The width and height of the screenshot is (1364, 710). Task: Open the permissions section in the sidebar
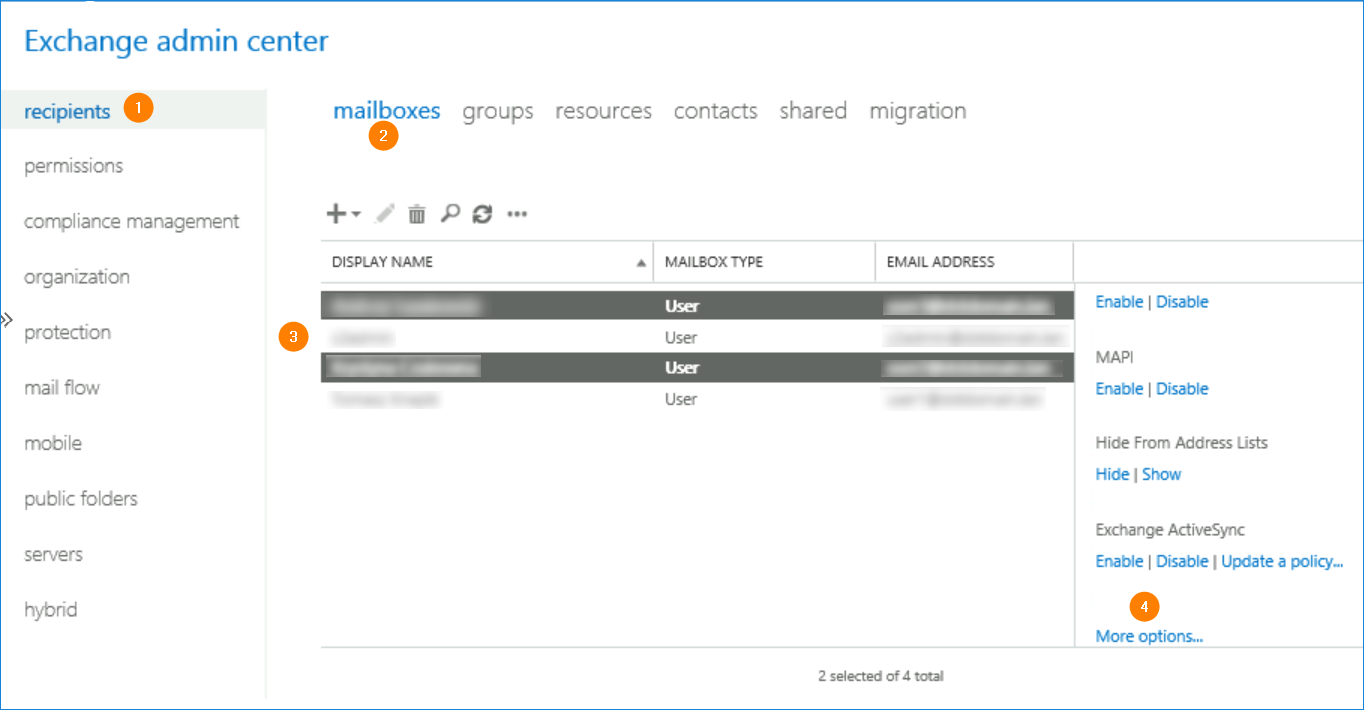(73, 165)
